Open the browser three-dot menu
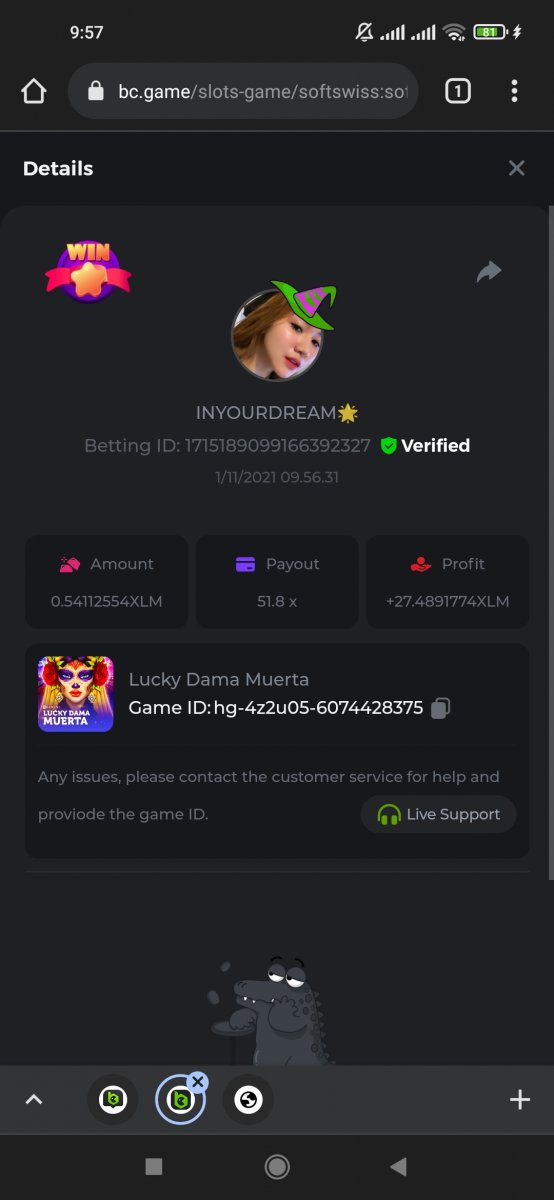This screenshot has height=1200, width=554. click(x=514, y=92)
